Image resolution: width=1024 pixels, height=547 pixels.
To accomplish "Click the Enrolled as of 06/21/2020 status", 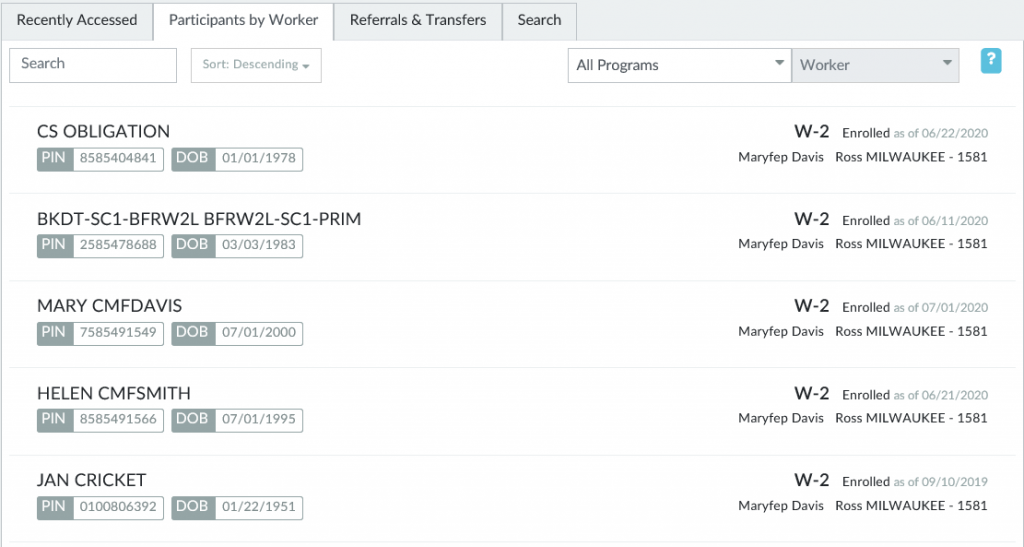I will pos(914,395).
